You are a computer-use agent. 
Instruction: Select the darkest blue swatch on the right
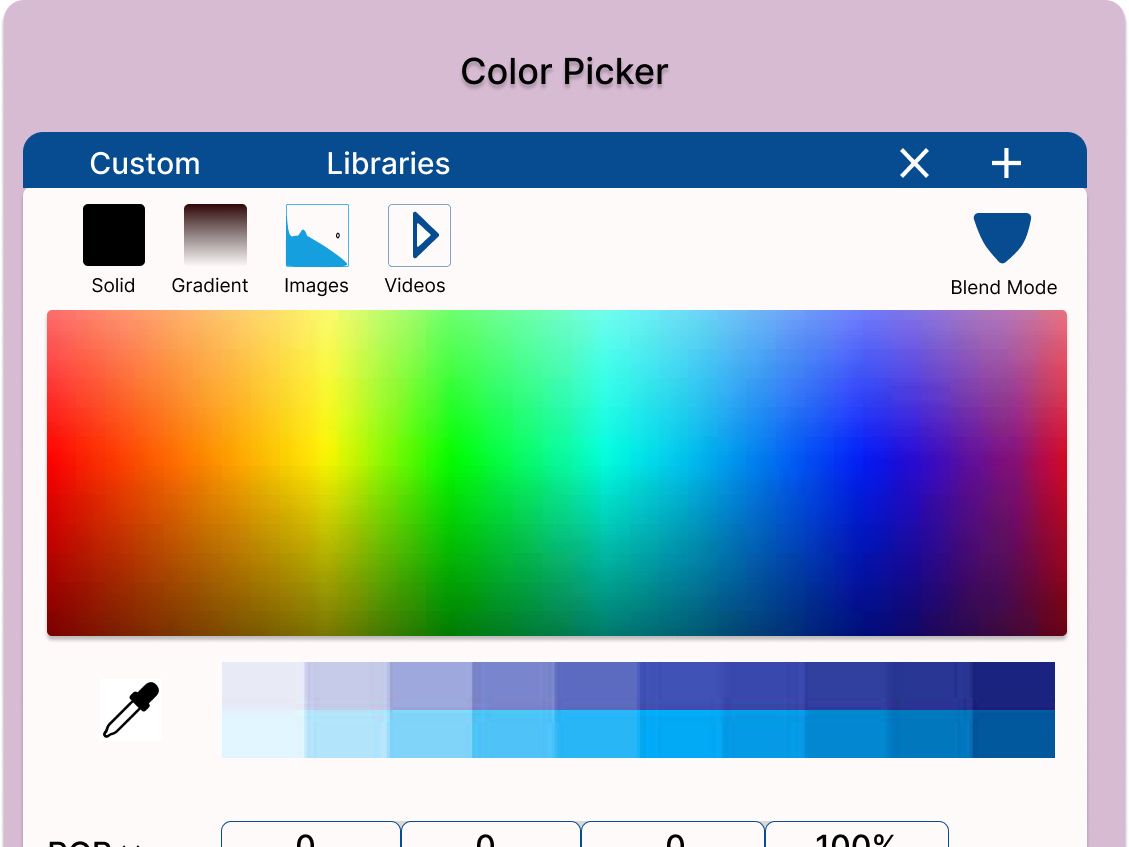(x=1020, y=685)
